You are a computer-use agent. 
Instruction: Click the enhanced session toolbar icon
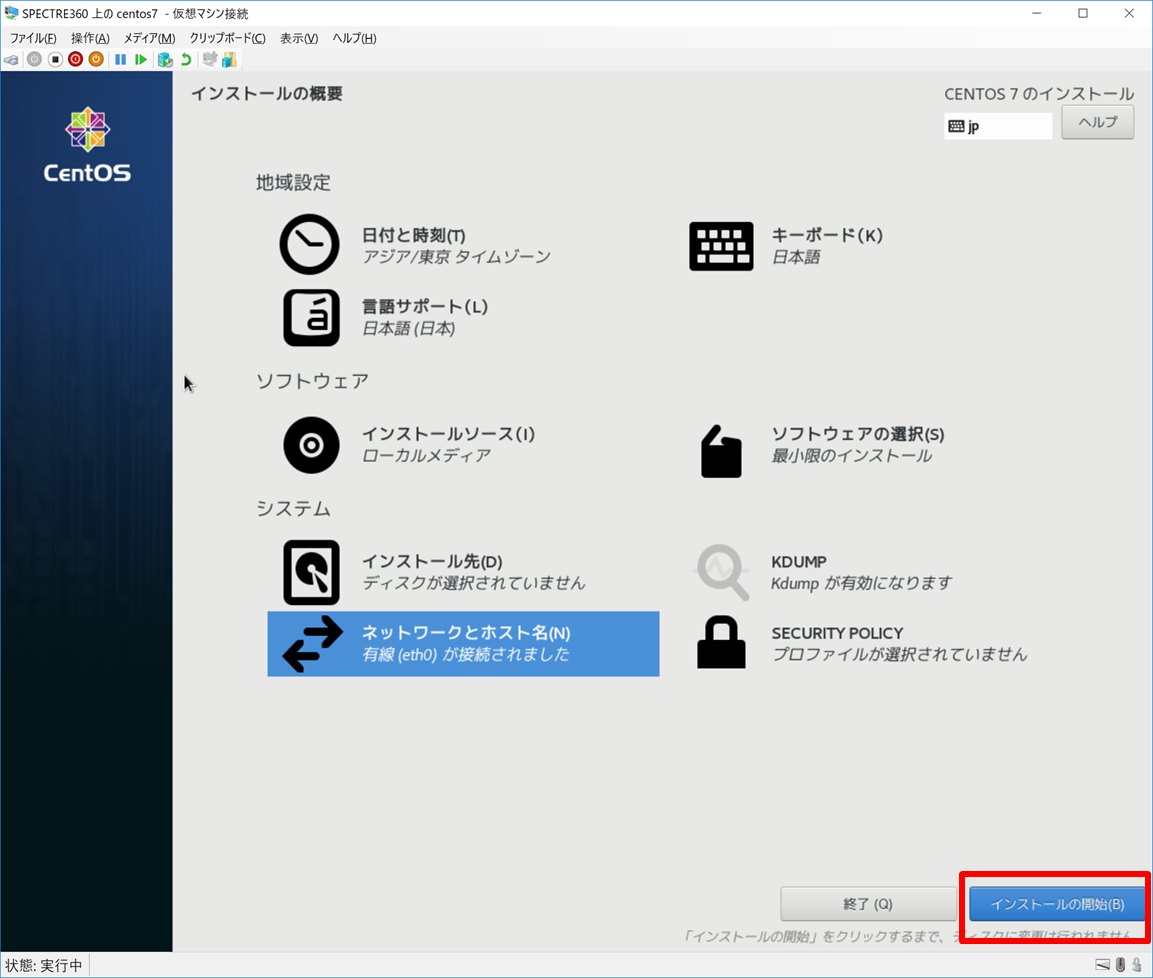tap(210, 60)
